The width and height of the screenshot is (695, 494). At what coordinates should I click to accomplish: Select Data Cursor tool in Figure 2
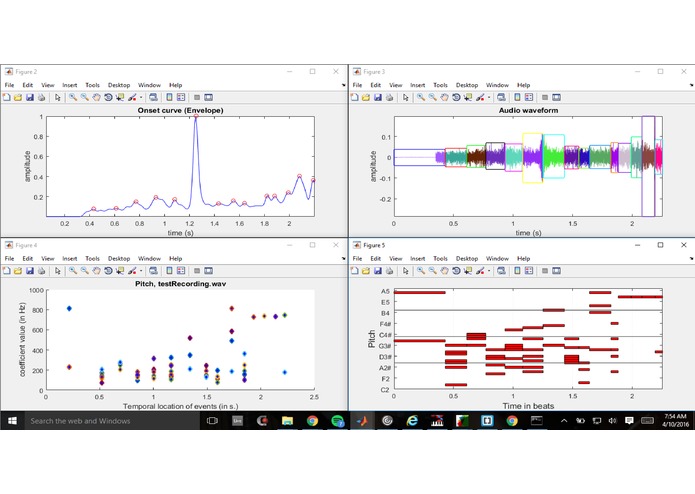click(120, 97)
